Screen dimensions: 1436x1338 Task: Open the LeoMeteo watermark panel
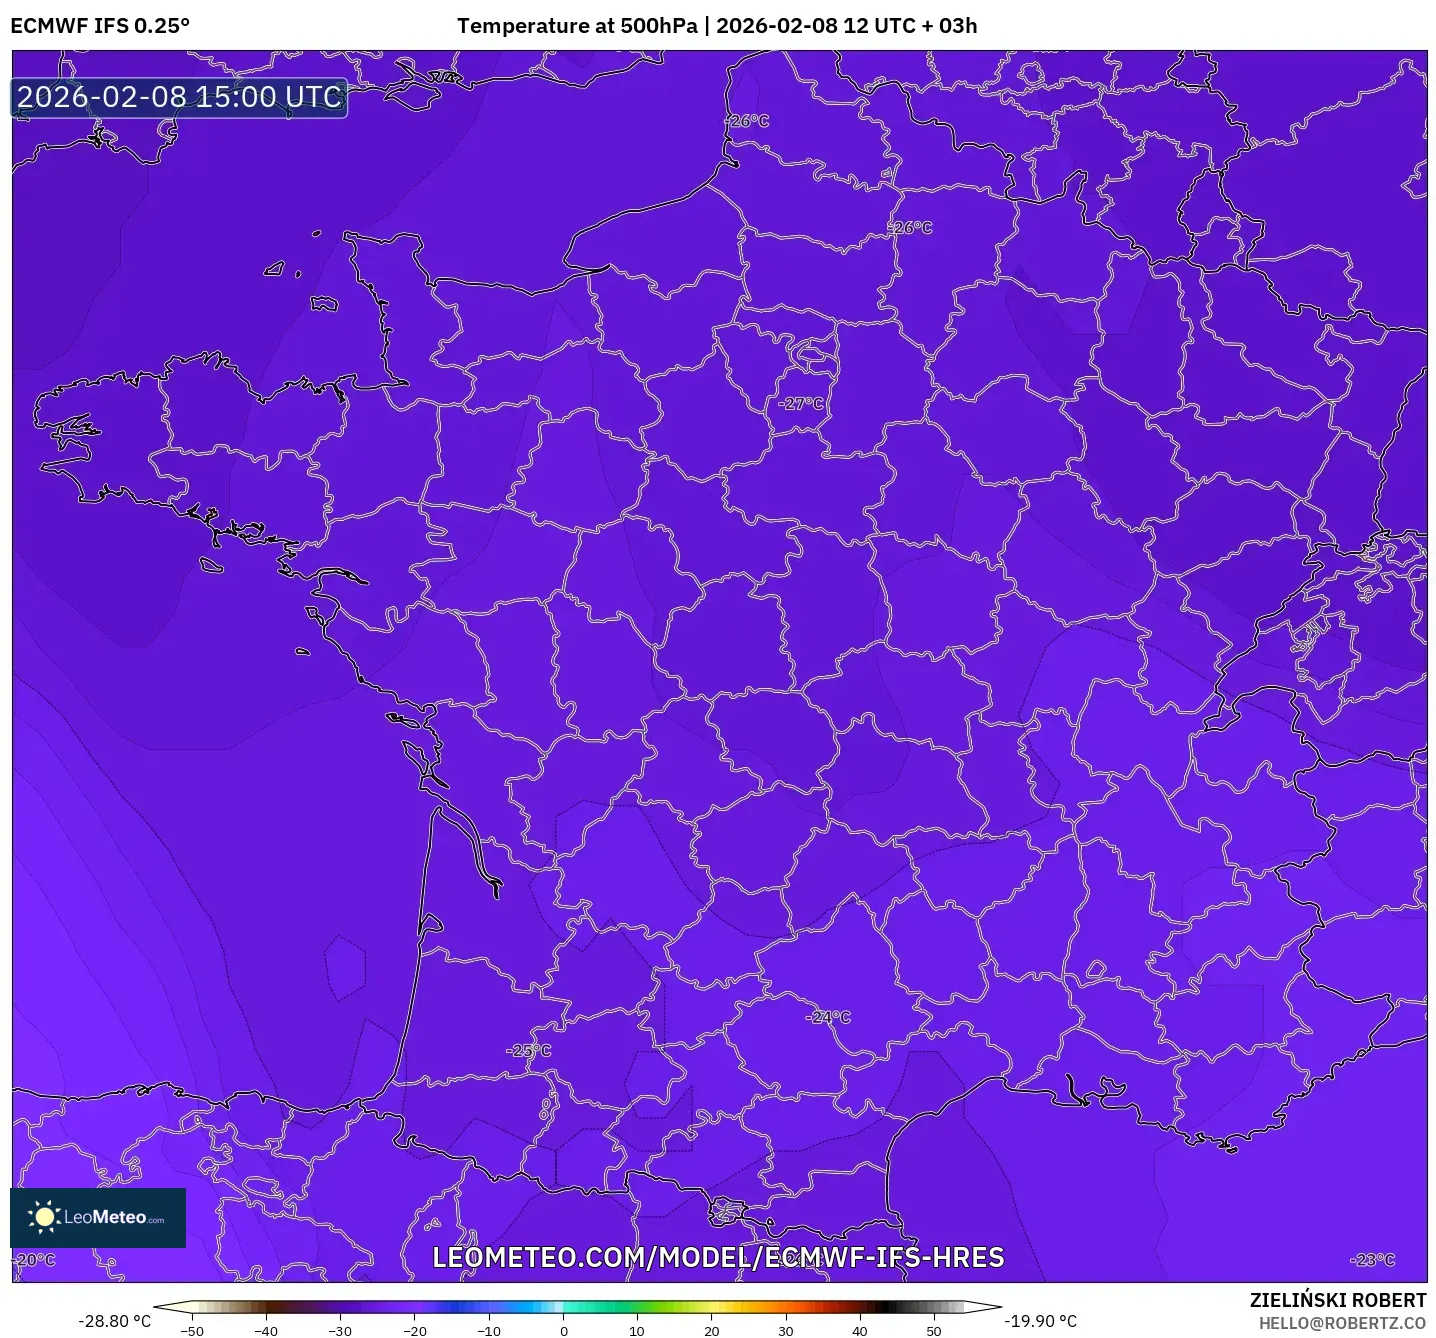point(95,1217)
